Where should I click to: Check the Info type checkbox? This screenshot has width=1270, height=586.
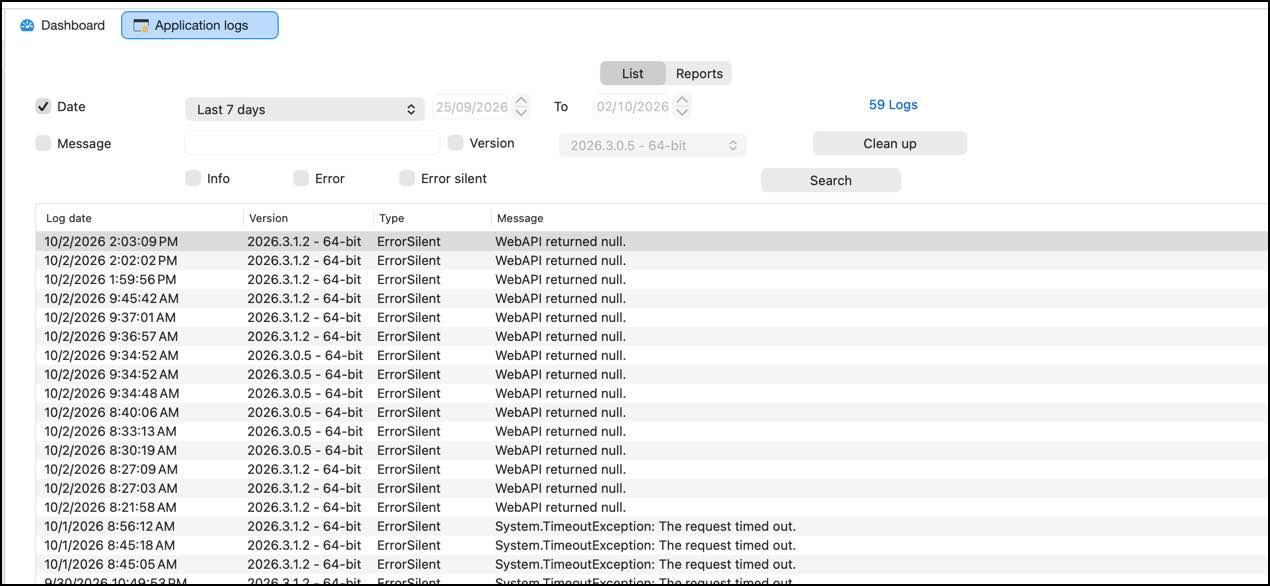click(x=193, y=178)
